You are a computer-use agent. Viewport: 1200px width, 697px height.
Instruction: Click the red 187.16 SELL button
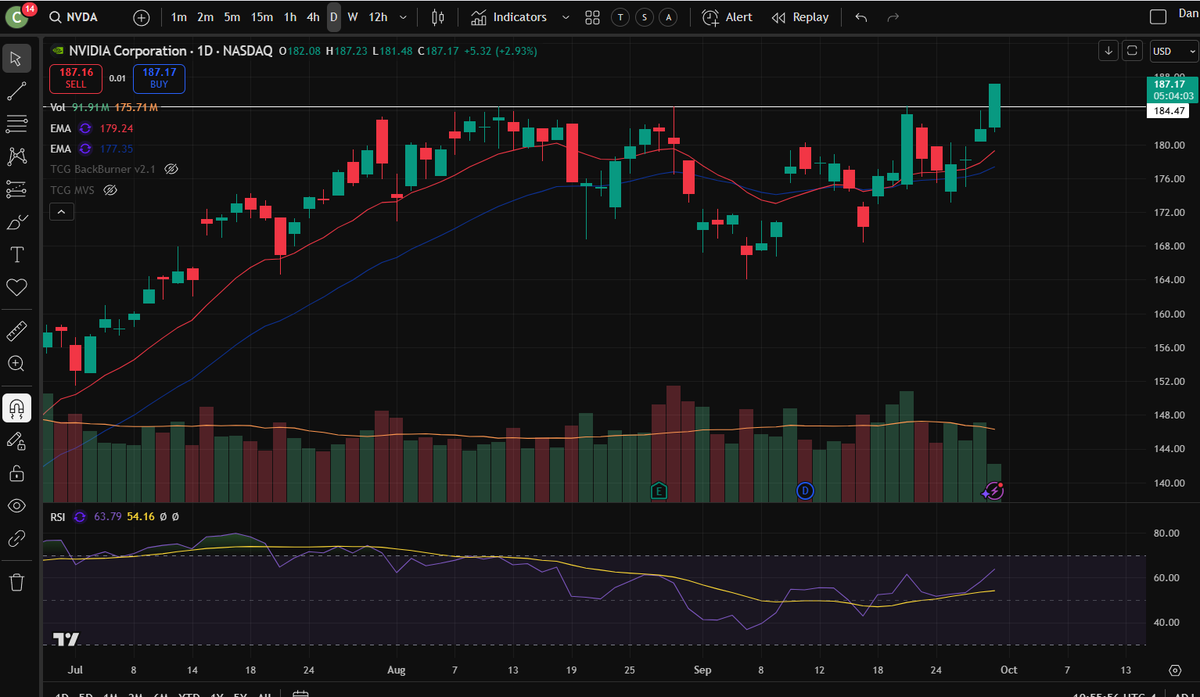point(76,78)
